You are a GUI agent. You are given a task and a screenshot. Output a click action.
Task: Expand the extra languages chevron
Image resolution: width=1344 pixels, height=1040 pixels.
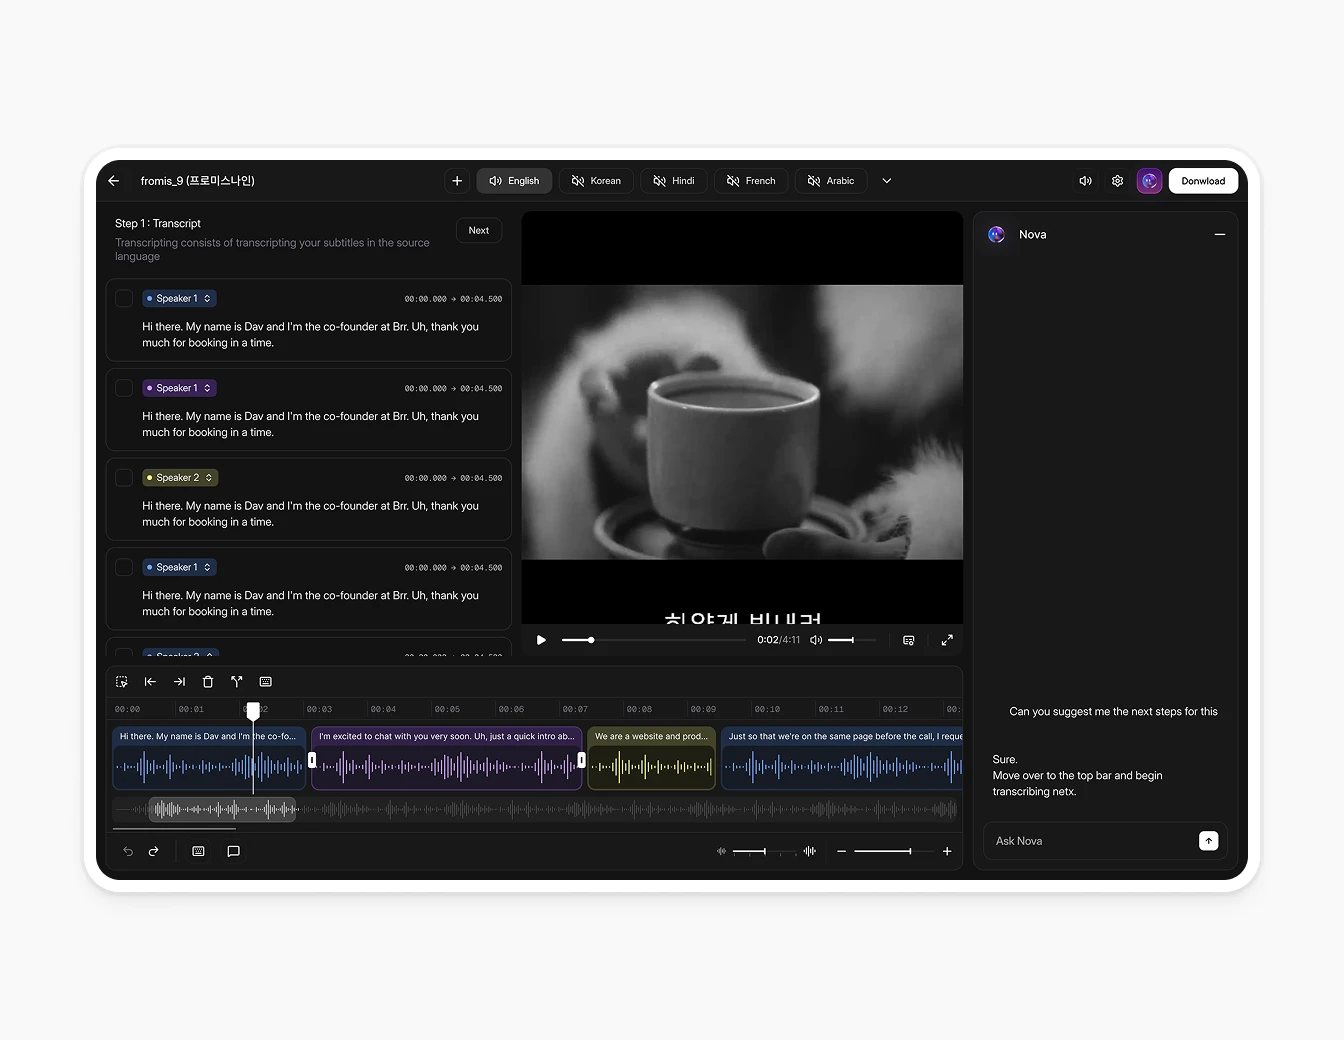tap(886, 181)
